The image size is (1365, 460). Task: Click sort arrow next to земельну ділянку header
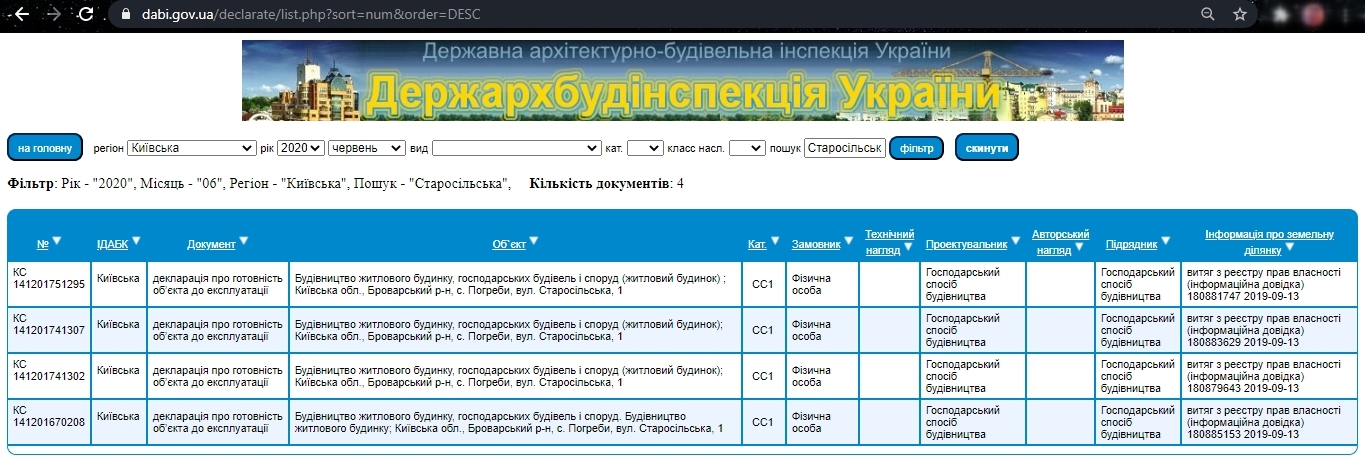pos(1289,247)
